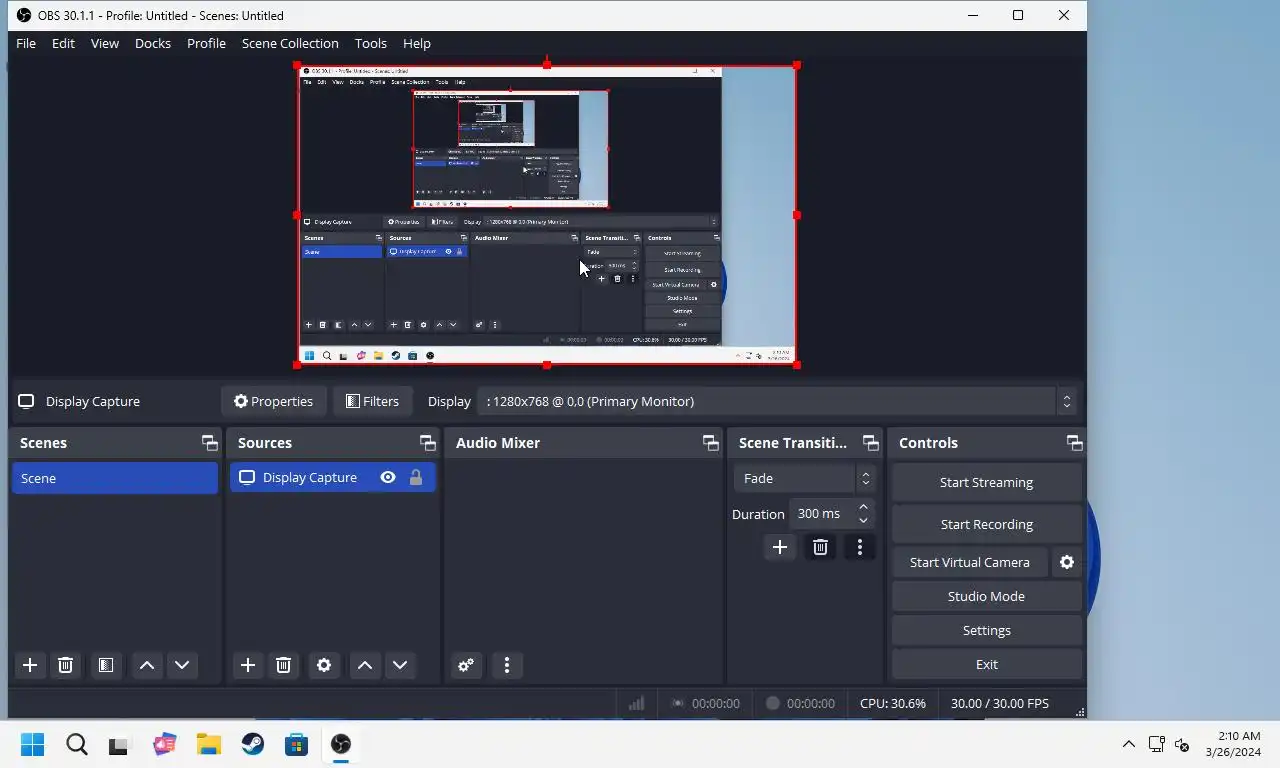Viewport: 1280px width, 768px height.
Task: Remove selected source trash icon
Action: pyautogui.click(x=283, y=665)
